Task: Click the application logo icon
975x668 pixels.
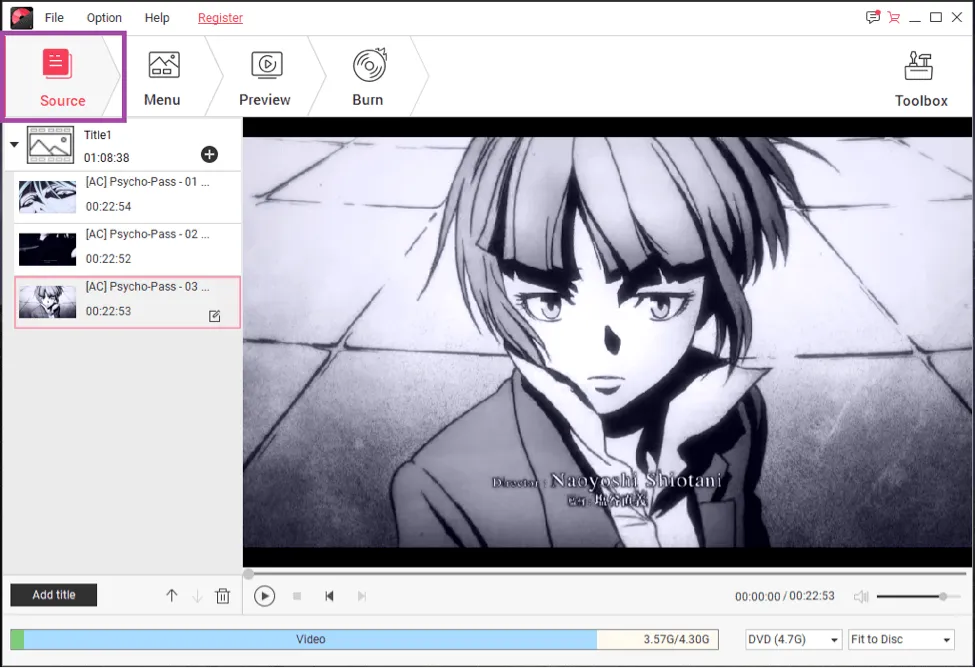Action: (22, 17)
